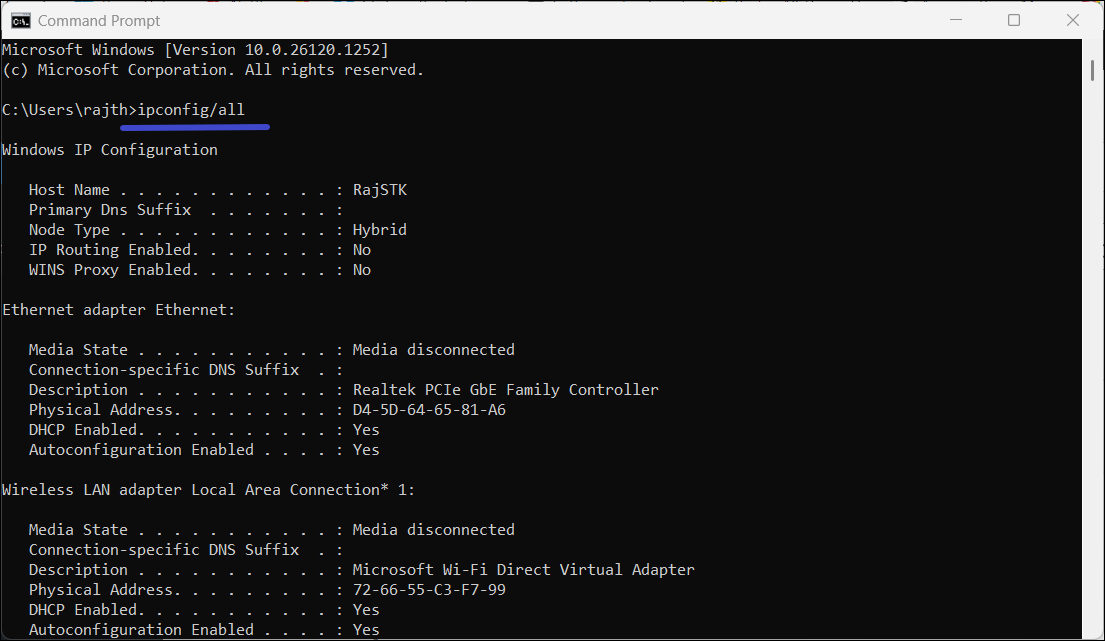Close the Command Prompt window
This screenshot has width=1105, height=641.
click(x=1071, y=20)
